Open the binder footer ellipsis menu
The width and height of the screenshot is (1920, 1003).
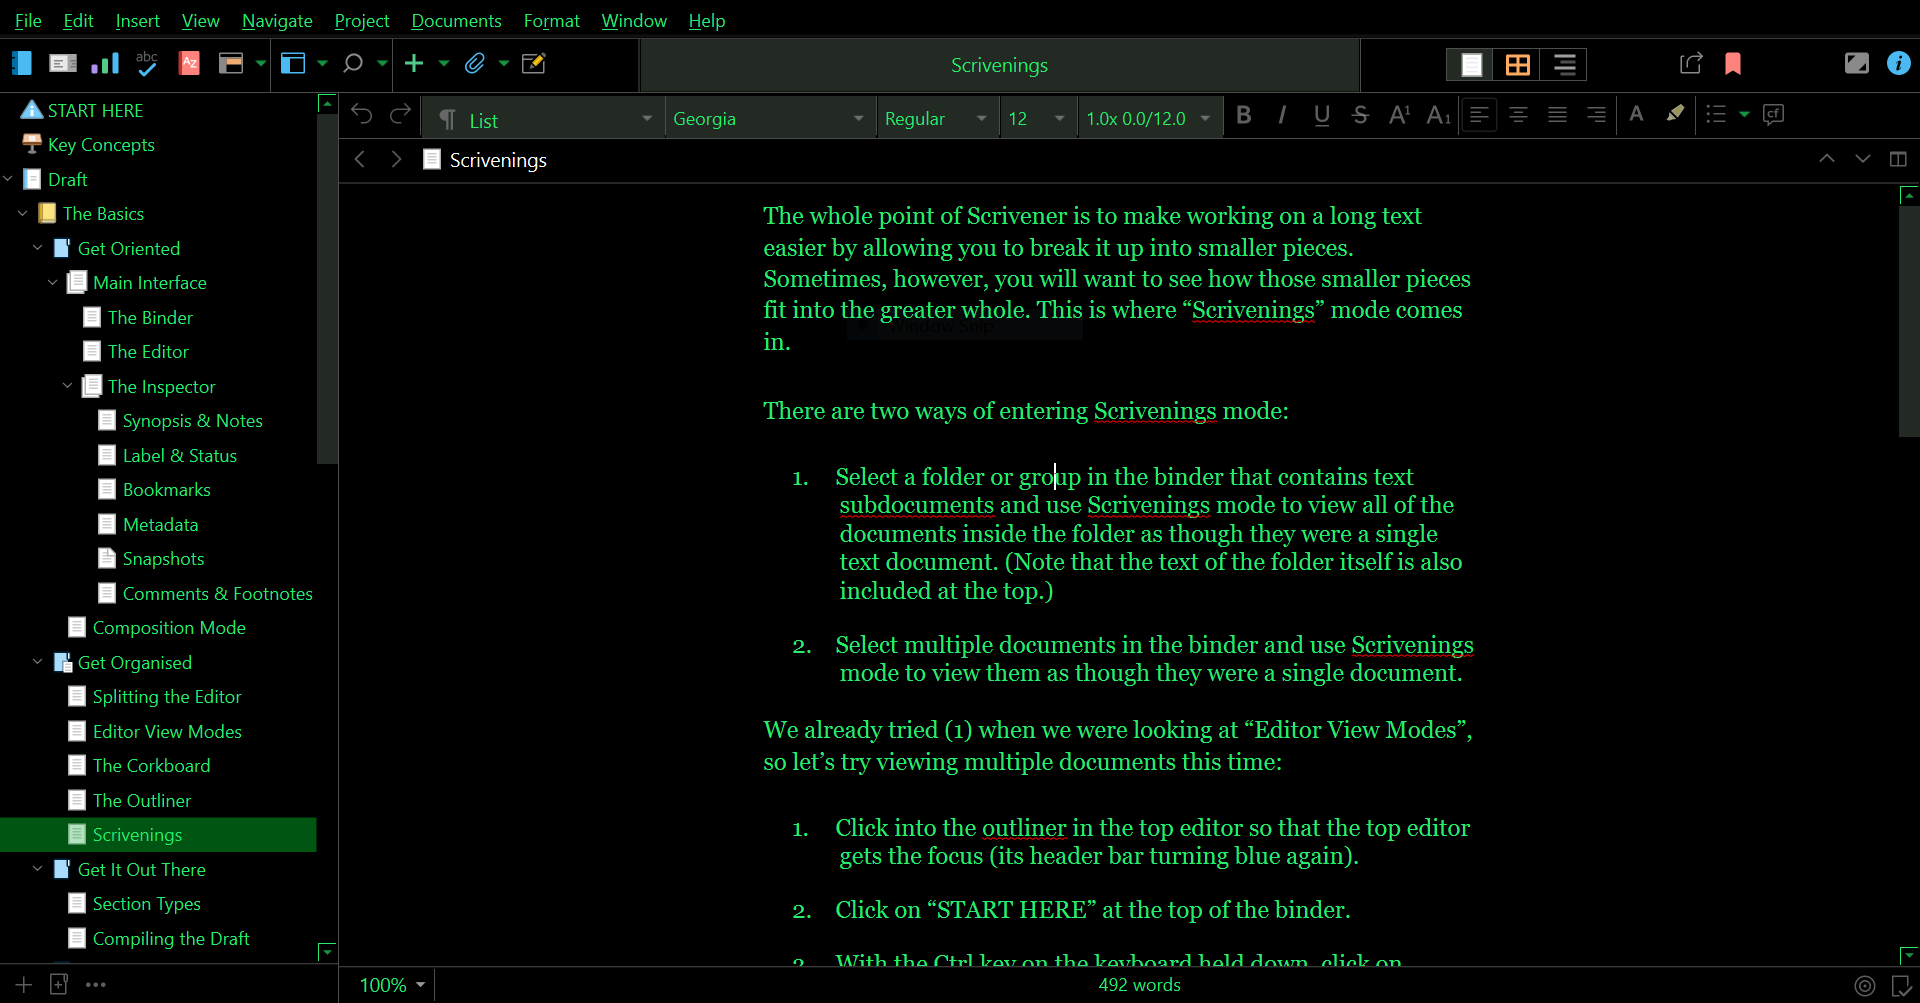point(96,985)
